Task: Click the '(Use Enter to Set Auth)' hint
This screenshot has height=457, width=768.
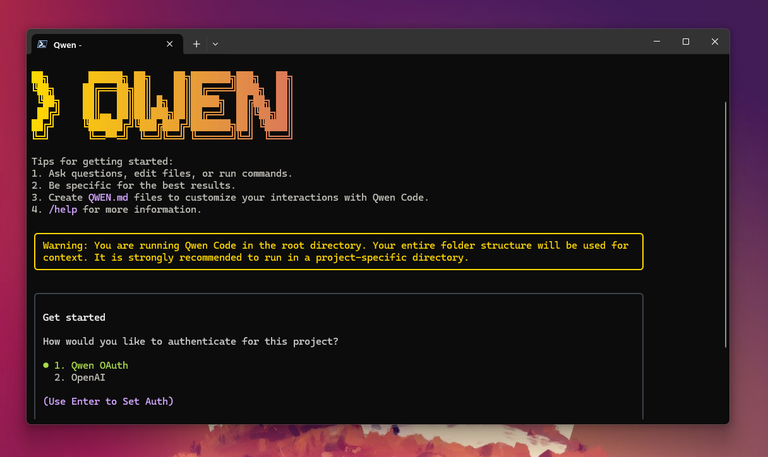Action: (x=108, y=402)
